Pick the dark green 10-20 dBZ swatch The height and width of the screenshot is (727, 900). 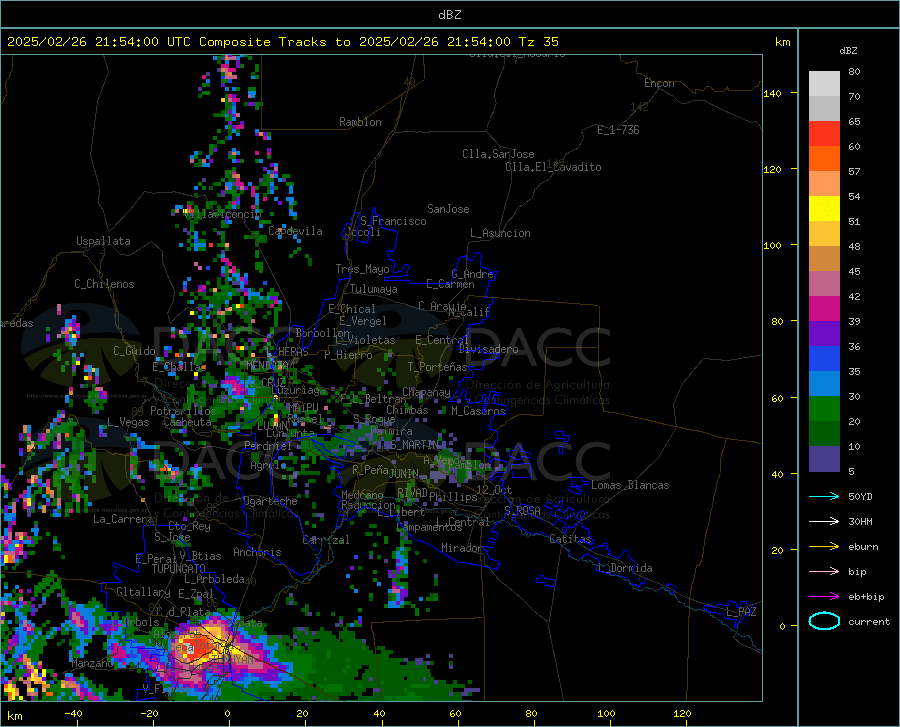click(824, 434)
